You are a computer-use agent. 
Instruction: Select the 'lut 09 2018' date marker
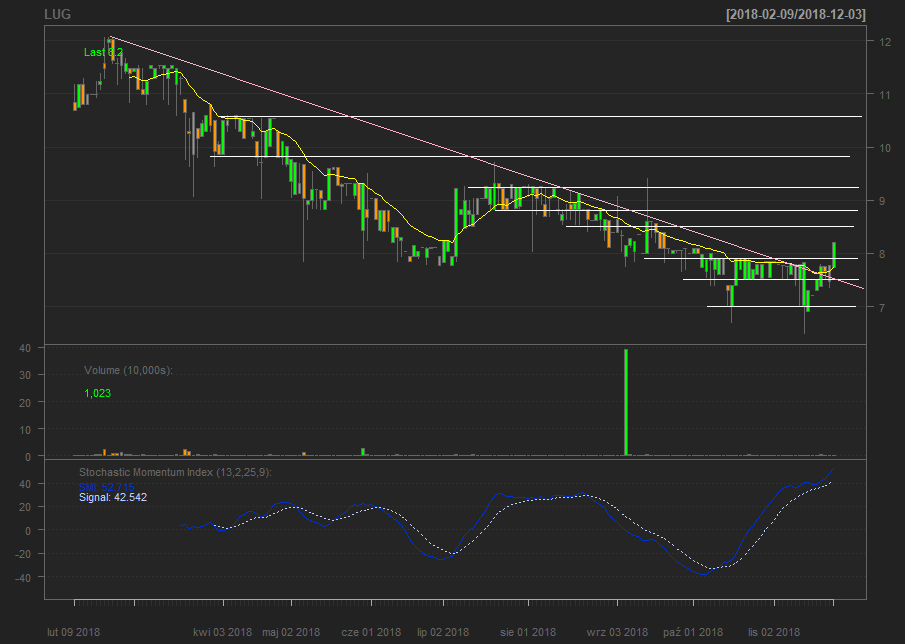pyautogui.click(x=74, y=632)
